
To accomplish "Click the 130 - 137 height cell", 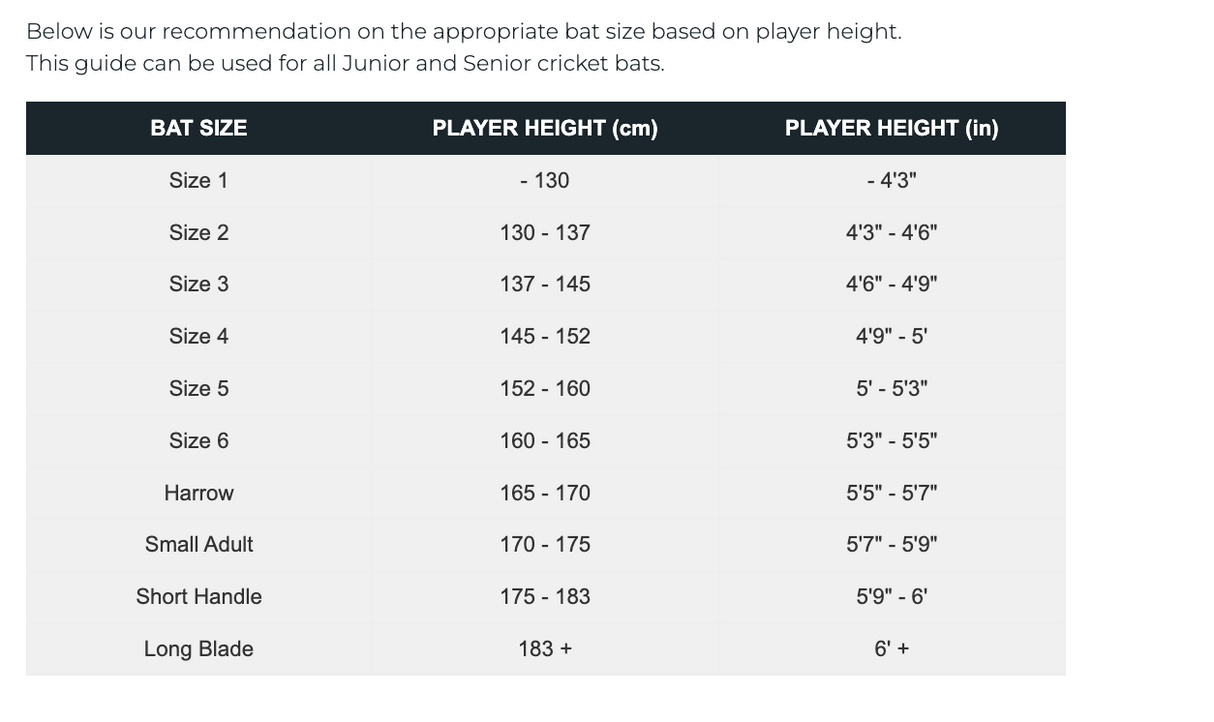I will pos(545,233).
